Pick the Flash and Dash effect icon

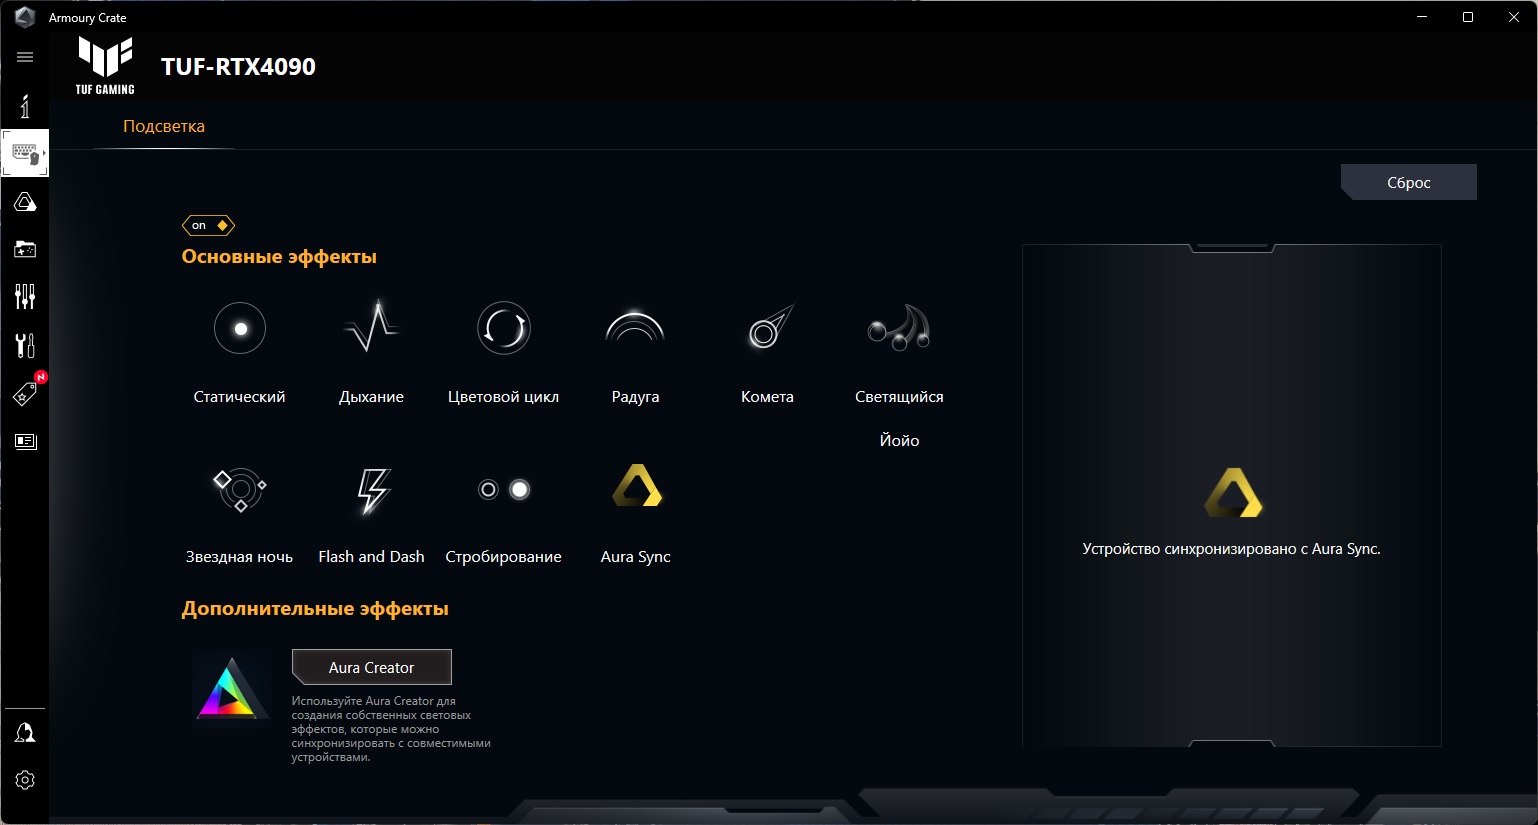click(x=373, y=491)
